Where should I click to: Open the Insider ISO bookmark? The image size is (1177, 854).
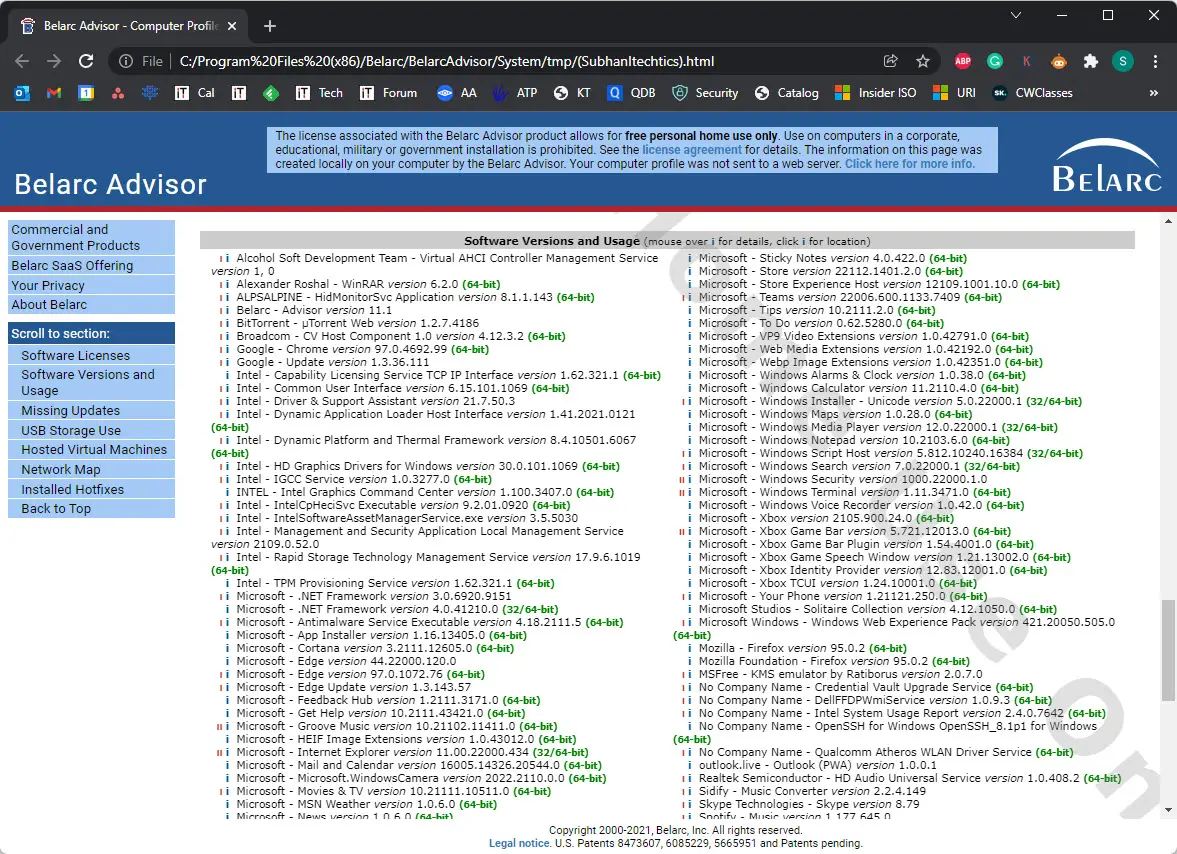pyautogui.click(x=875, y=93)
